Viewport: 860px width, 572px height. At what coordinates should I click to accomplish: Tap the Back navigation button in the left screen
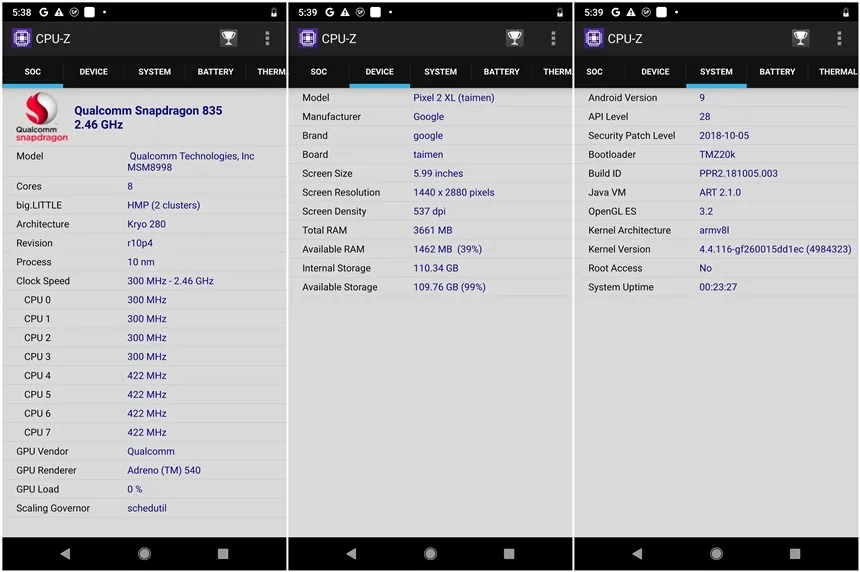click(x=65, y=553)
